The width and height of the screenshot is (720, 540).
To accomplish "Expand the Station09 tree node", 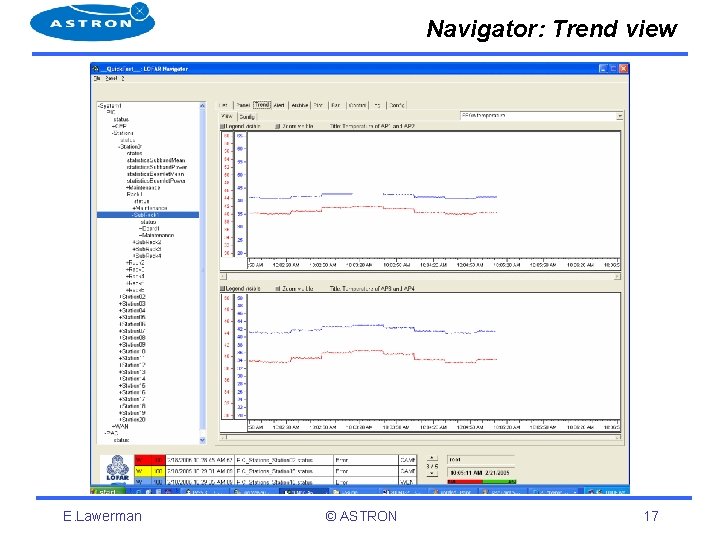I will coord(120,345).
